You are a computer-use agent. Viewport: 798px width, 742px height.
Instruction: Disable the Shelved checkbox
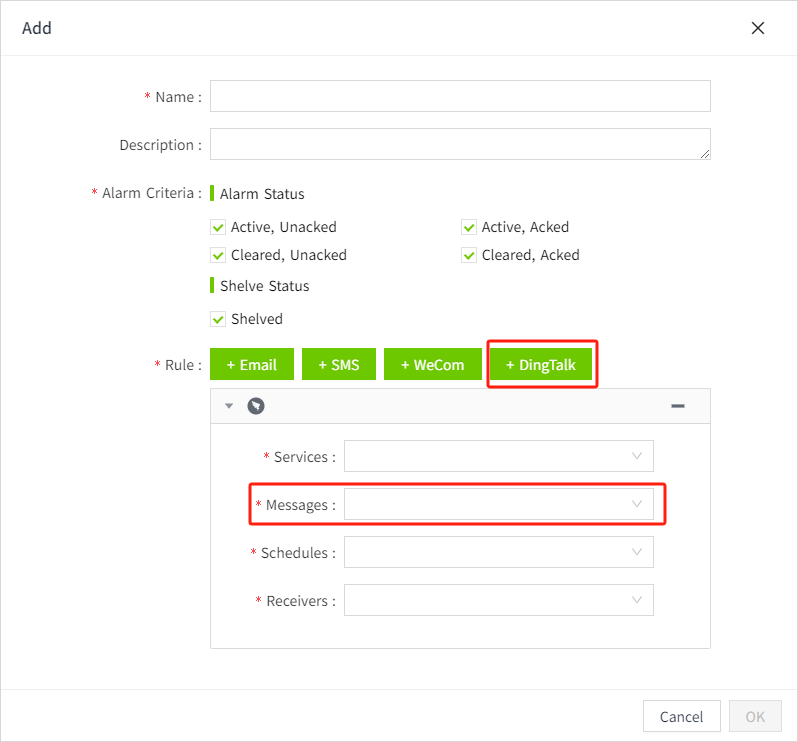pyautogui.click(x=218, y=319)
